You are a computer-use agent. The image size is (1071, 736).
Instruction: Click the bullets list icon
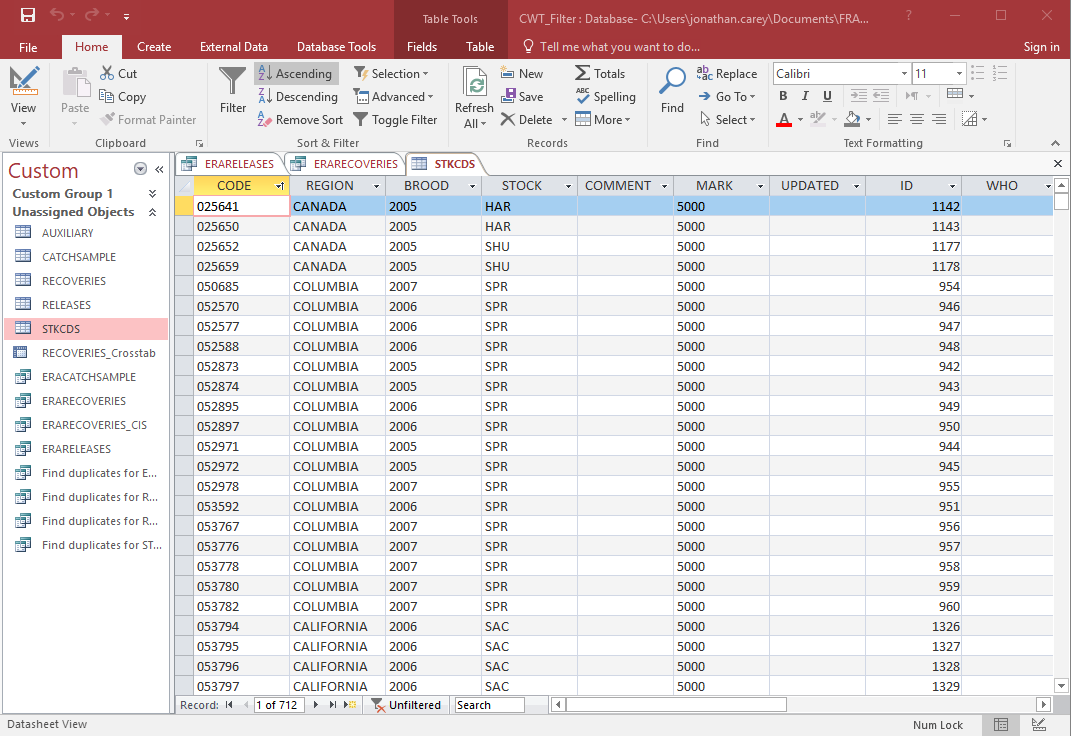[977, 73]
